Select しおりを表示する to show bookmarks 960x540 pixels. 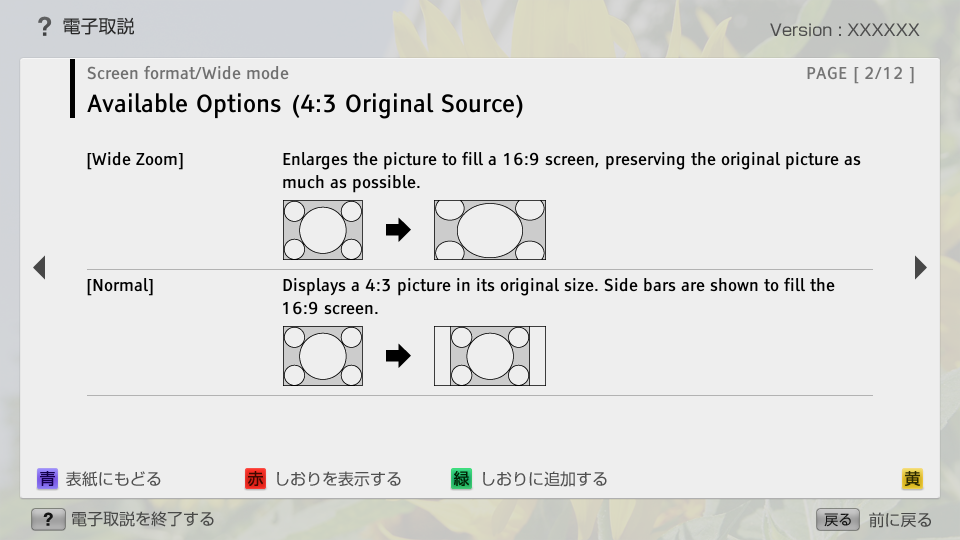tap(338, 479)
